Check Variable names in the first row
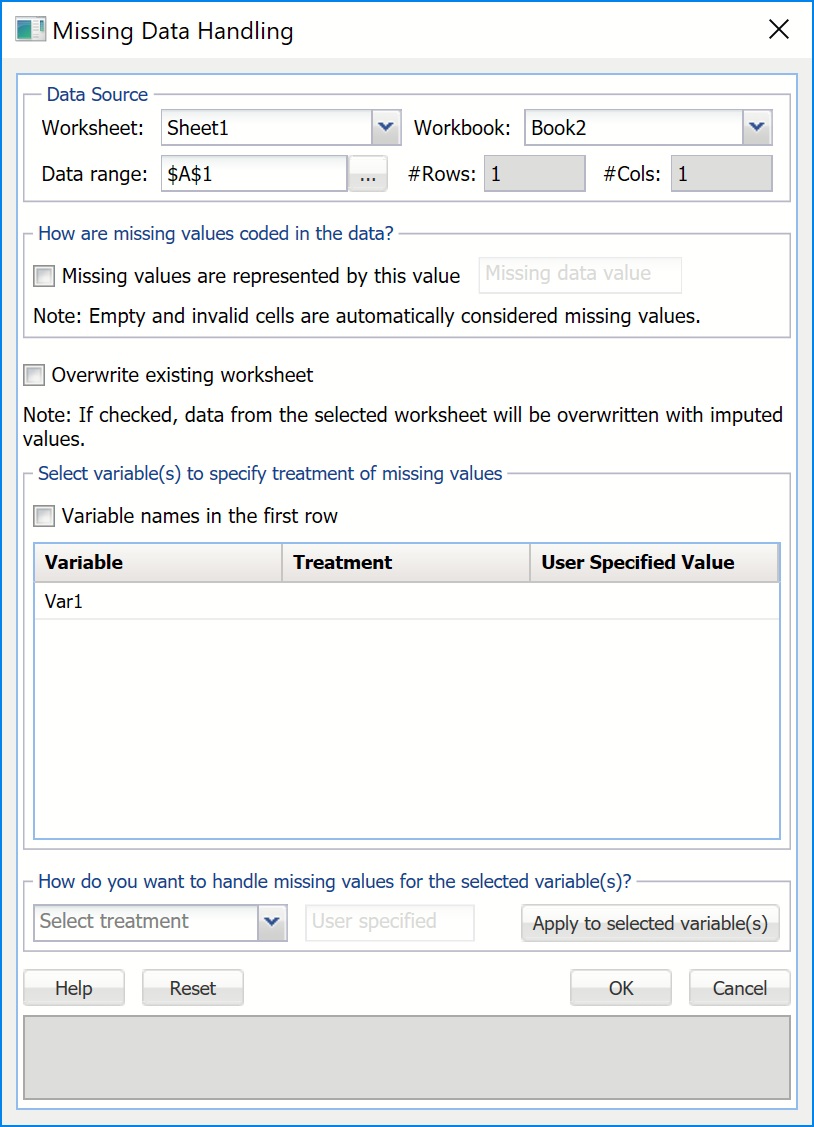 coord(44,516)
